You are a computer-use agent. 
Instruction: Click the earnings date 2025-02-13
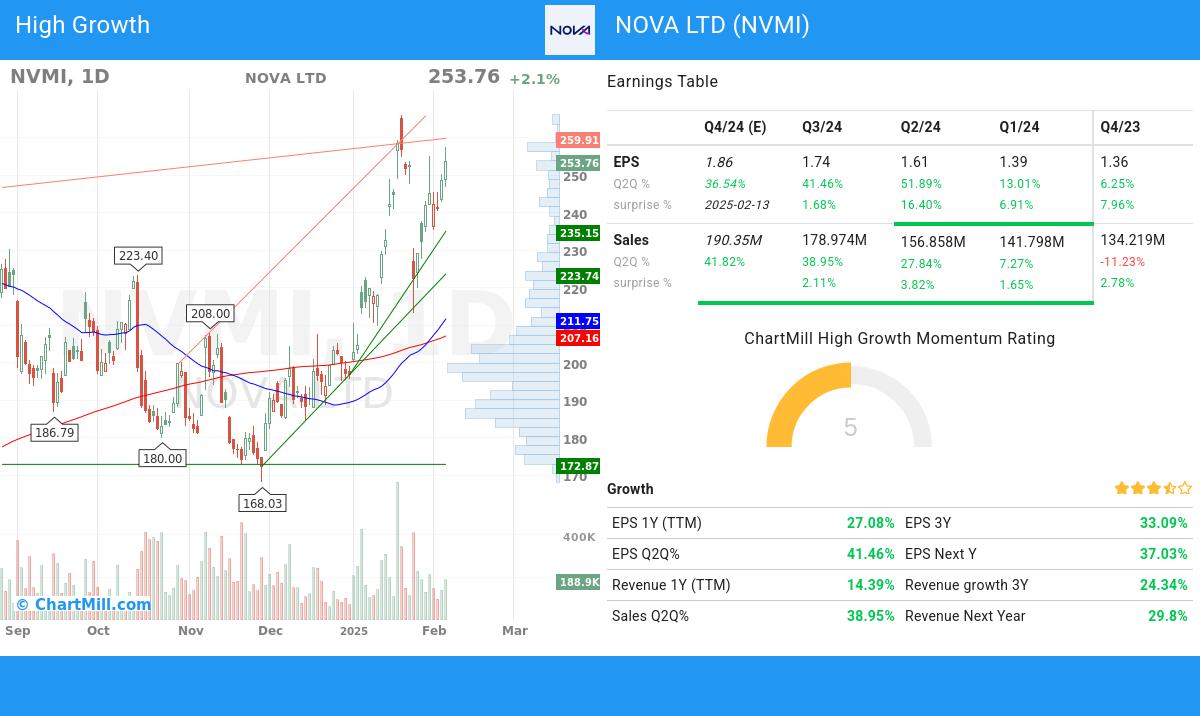pos(737,205)
